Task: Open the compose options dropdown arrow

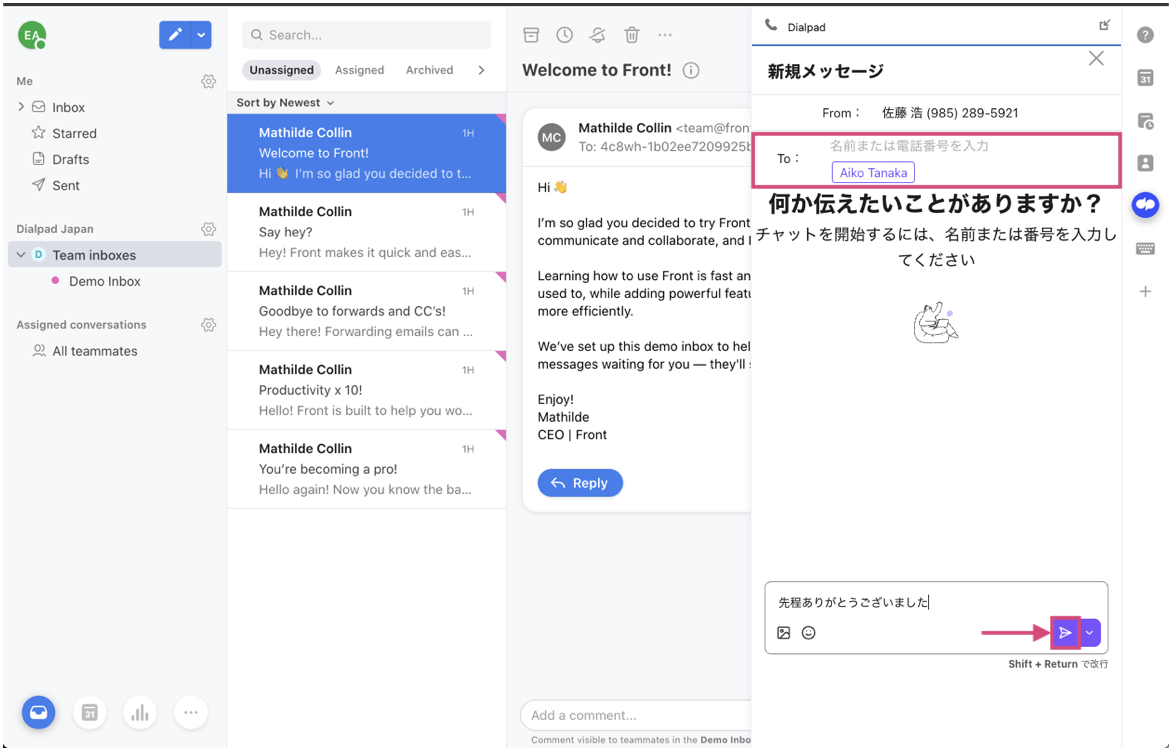Action: coord(202,35)
